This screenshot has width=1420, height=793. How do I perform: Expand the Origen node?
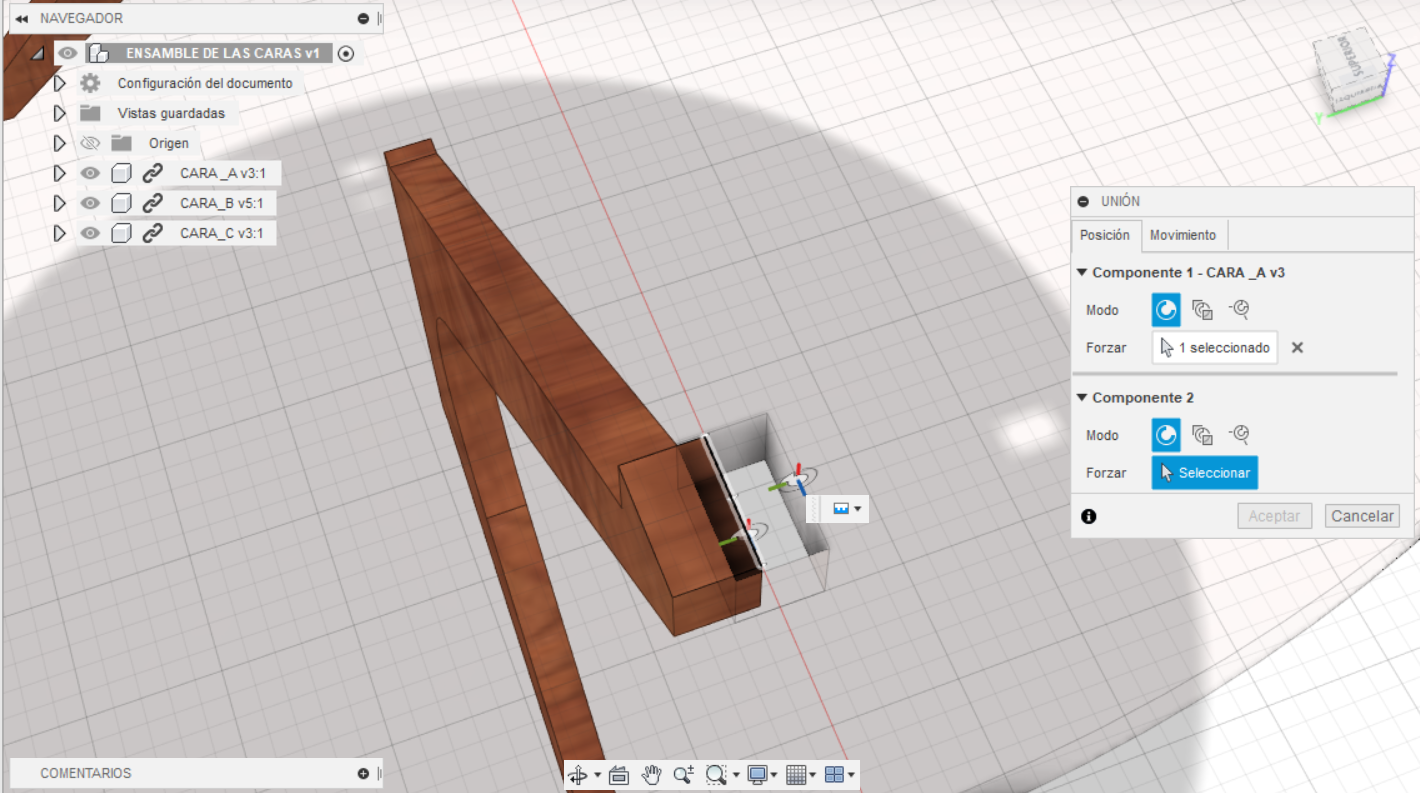59,143
